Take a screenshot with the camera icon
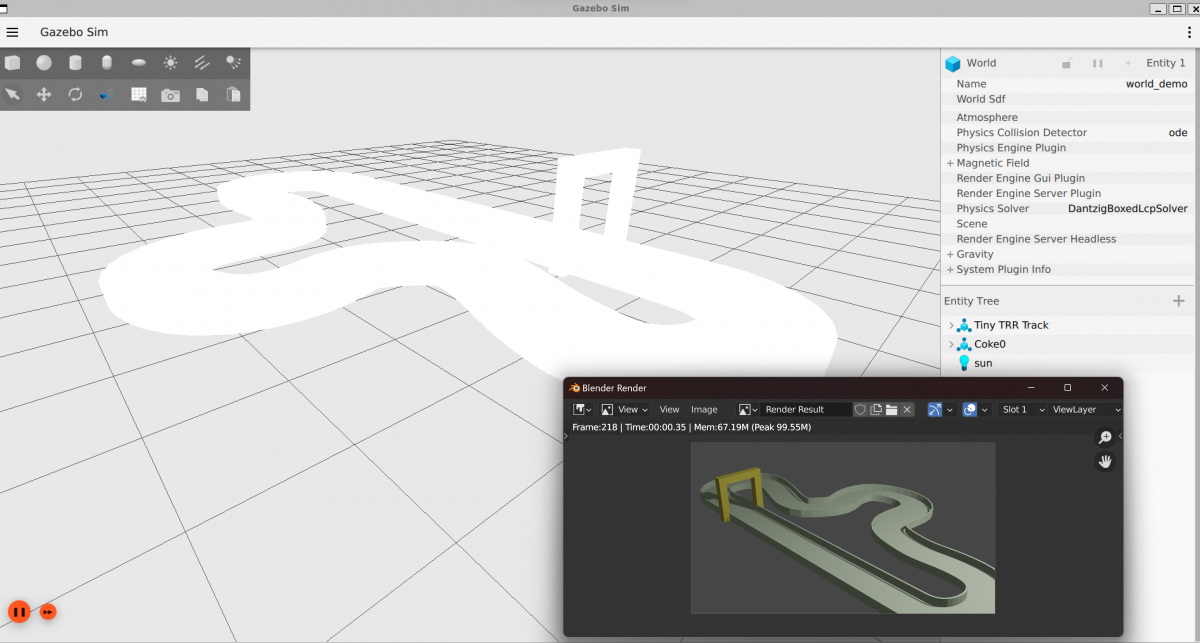 pyautogui.click(x=171, y=95)
